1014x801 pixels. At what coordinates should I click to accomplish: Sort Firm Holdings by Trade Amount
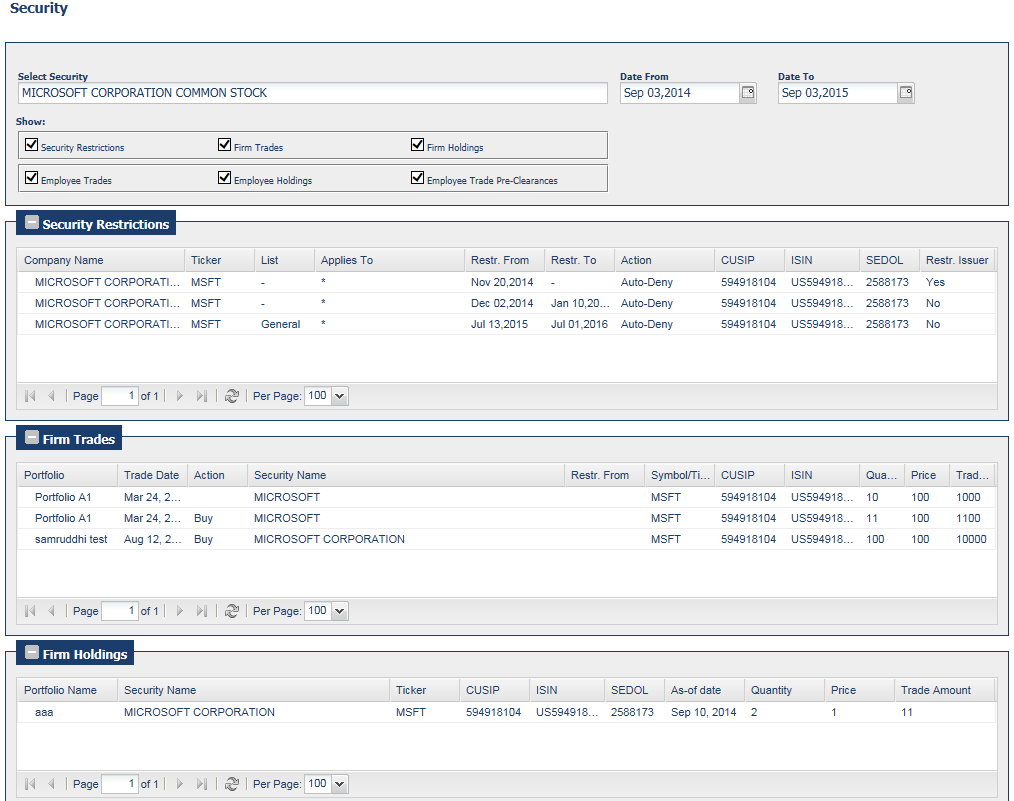[x=944, y=690]
